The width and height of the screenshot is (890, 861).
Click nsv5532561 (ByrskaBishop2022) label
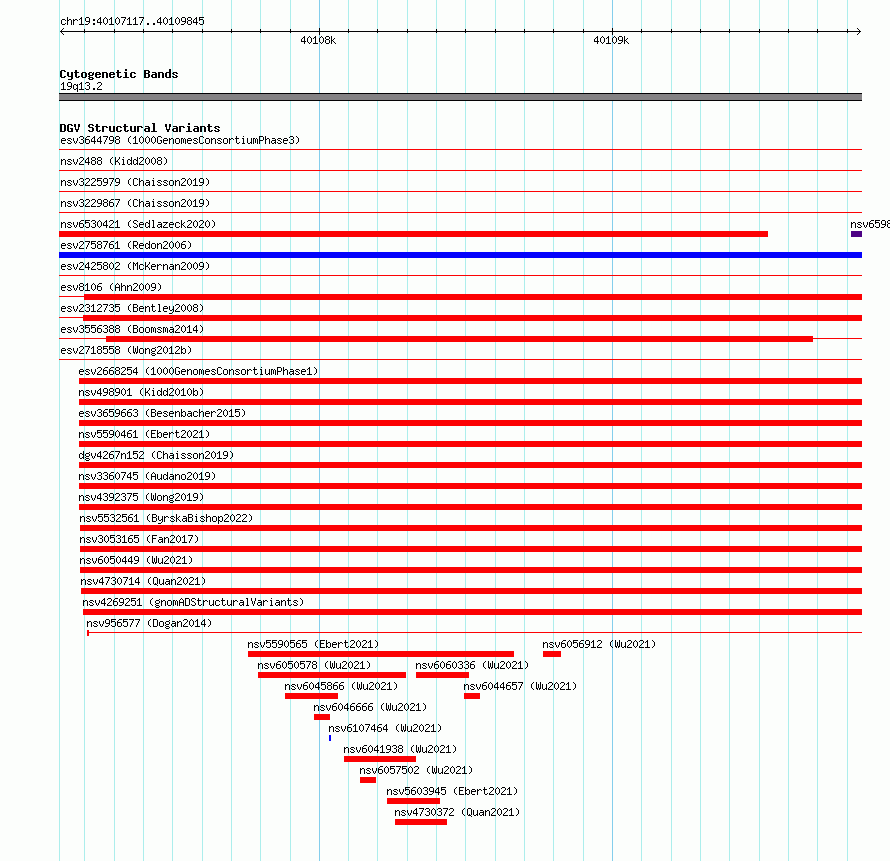pos(166,518)
